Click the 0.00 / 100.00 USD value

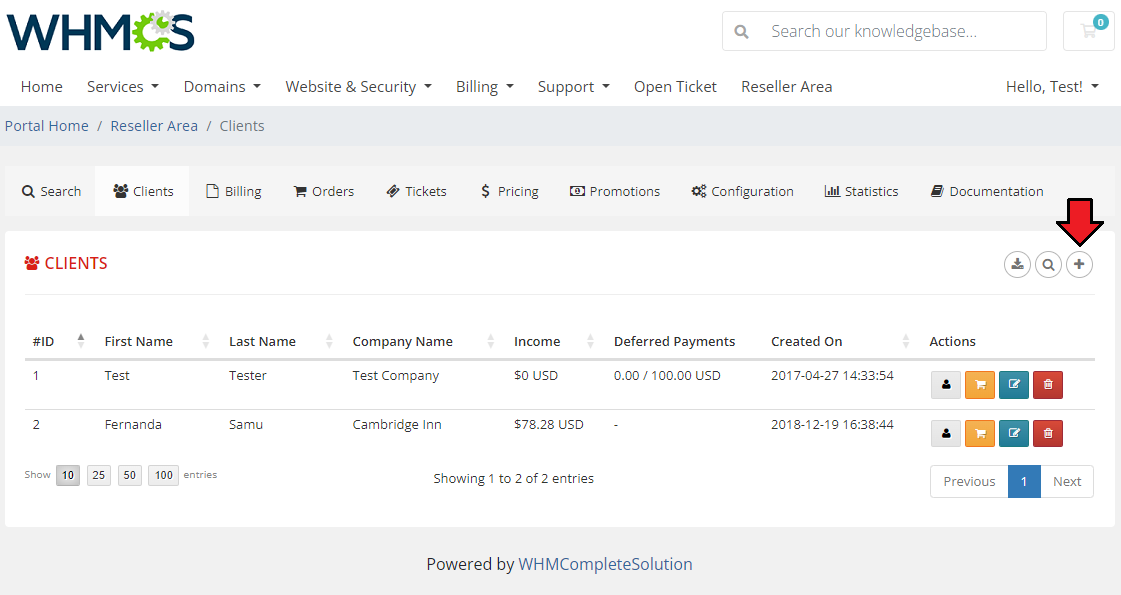pyautogui.click(x=667, y=375)
